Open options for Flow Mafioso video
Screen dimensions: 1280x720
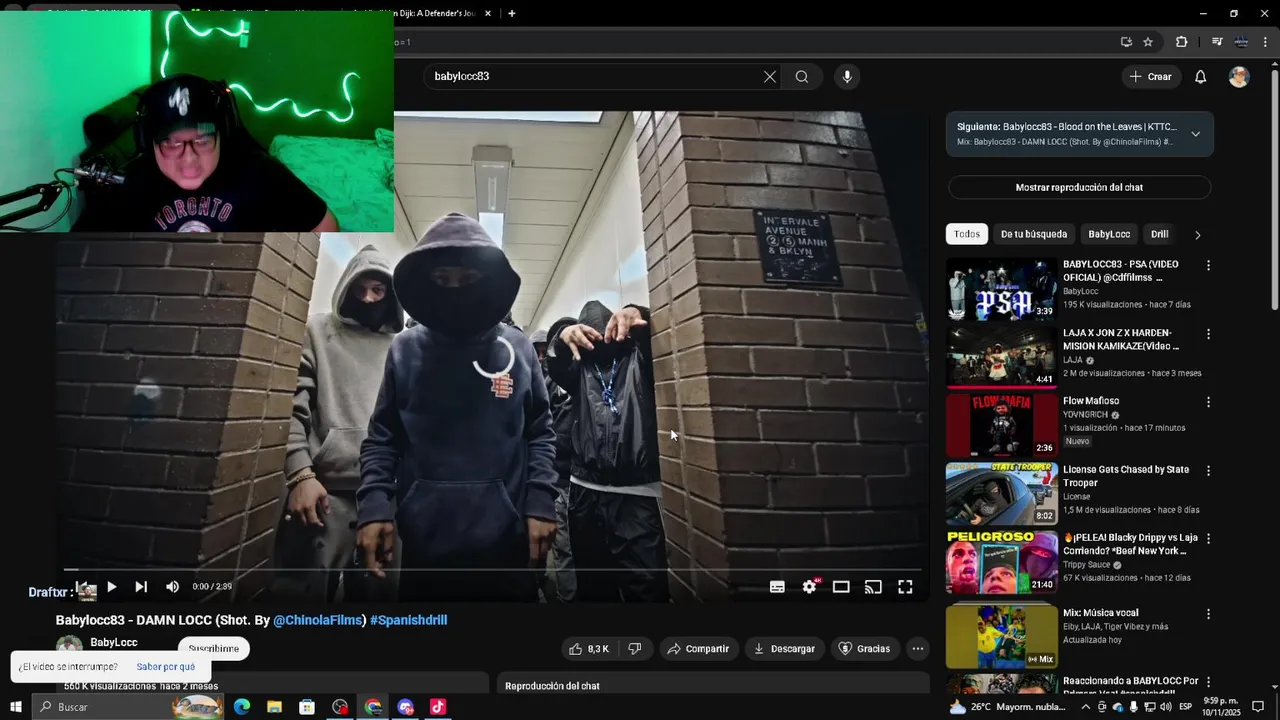pos(1208,402)
